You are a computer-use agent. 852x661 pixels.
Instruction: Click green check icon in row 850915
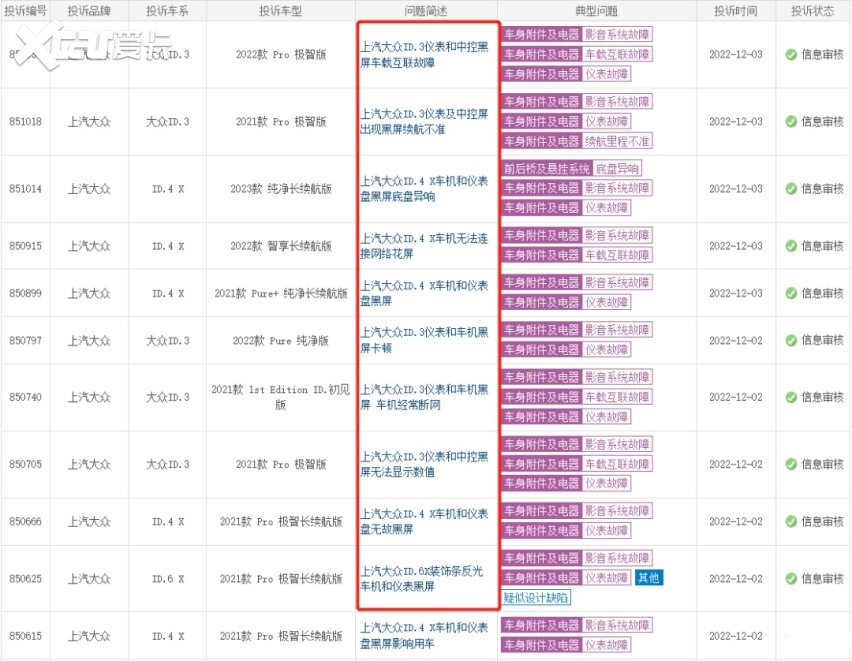791,246
